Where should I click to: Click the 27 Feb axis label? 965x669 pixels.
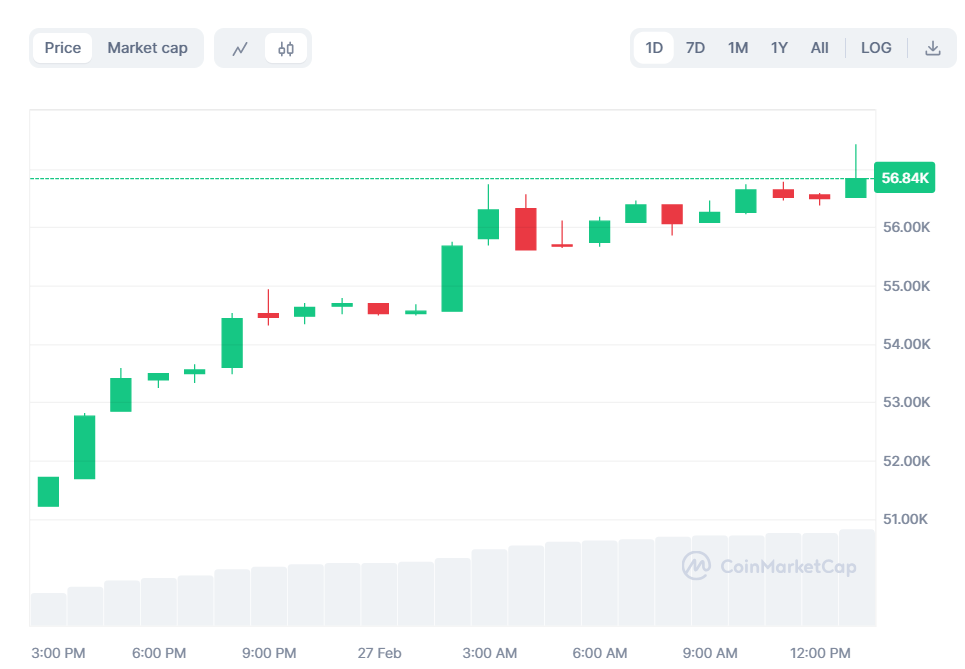pyautogui.click(x=380, y=653)
